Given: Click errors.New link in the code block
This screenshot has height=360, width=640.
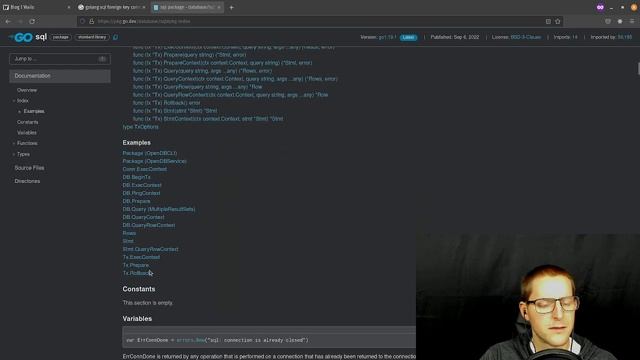Looking at the screenshot, I should [x=191, y=340].
